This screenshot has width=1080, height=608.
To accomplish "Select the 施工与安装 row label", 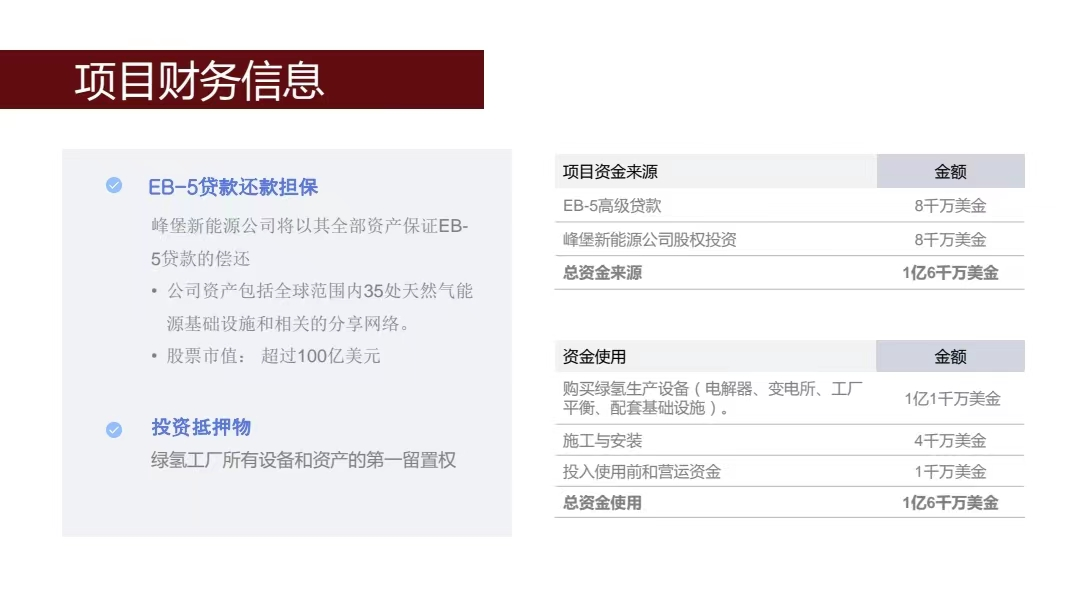I will click(602, 441).
